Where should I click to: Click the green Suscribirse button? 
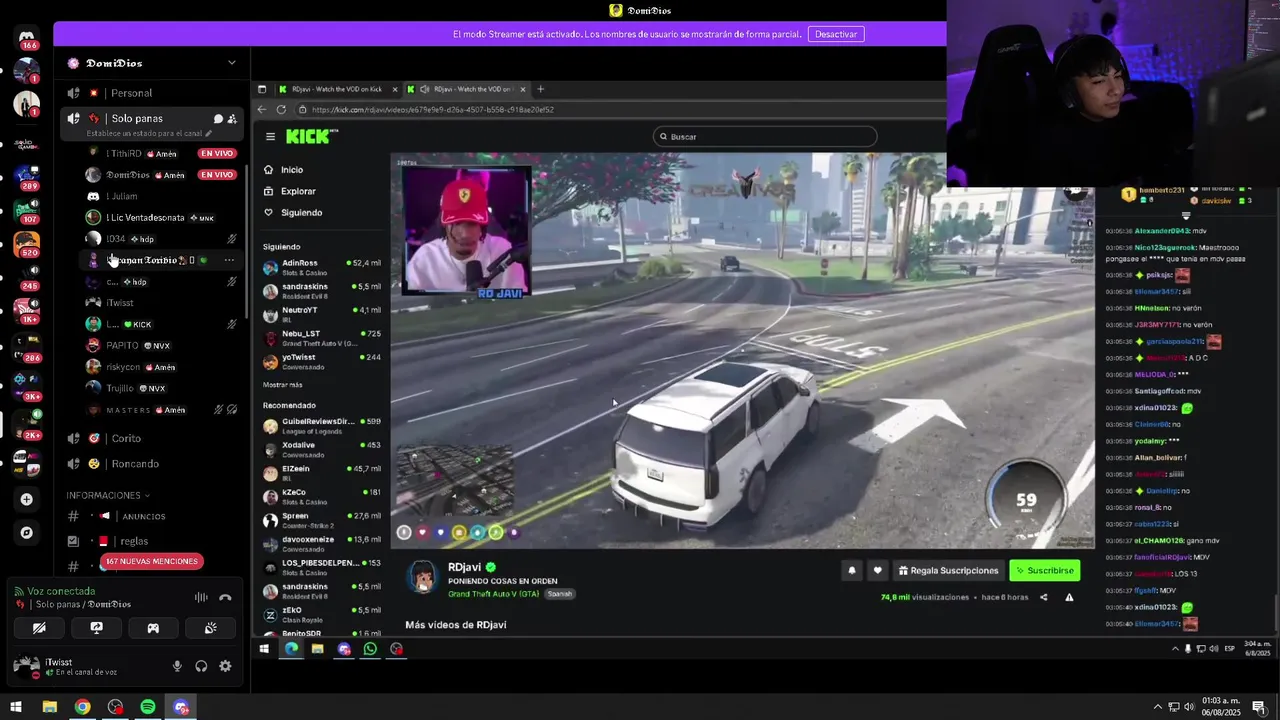(1045, 570)
